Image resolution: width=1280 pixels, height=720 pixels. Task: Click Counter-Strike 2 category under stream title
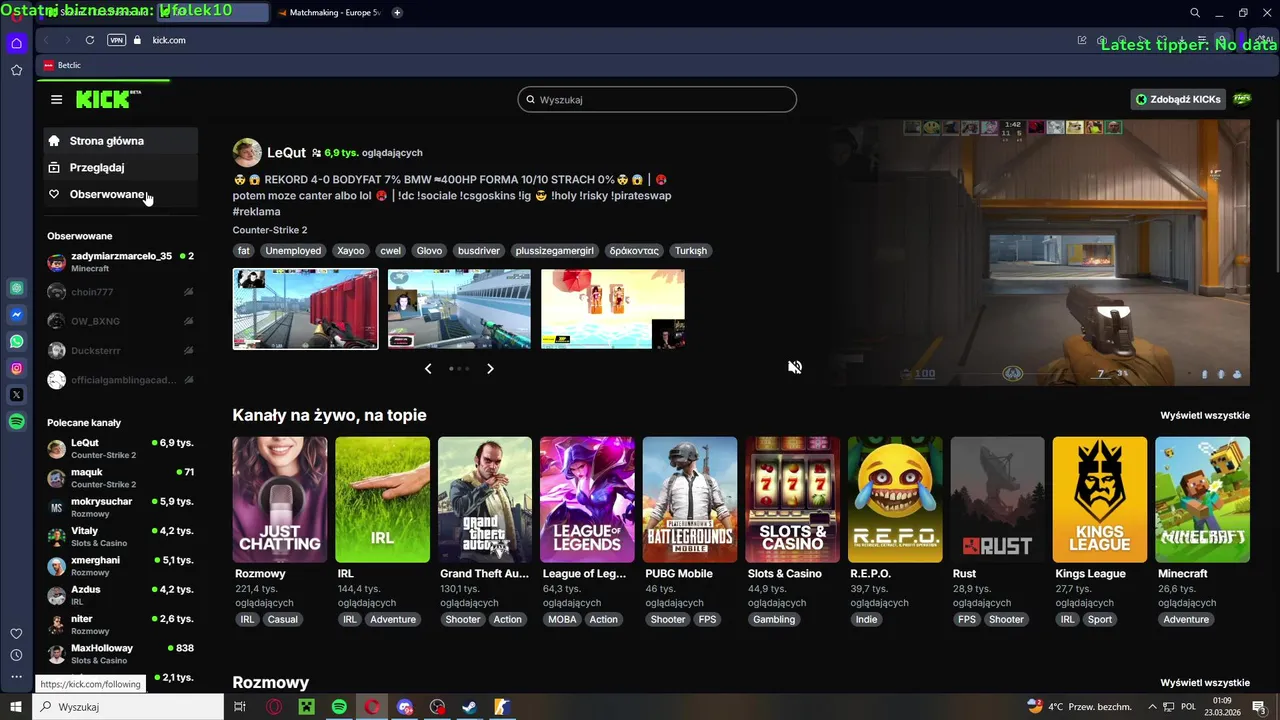coord(270,230)
